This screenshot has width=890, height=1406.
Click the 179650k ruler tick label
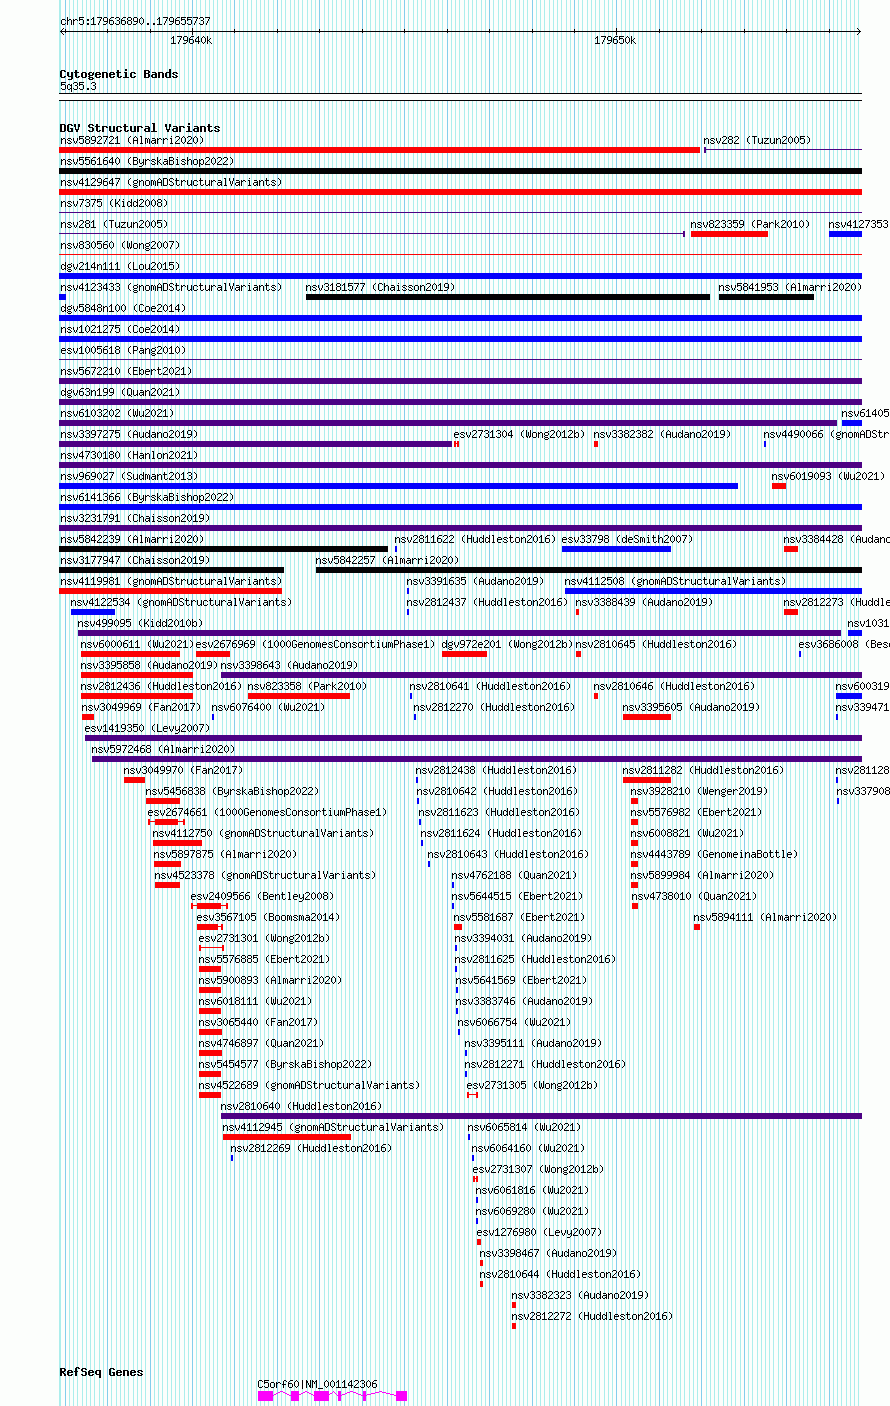[615, 40]
